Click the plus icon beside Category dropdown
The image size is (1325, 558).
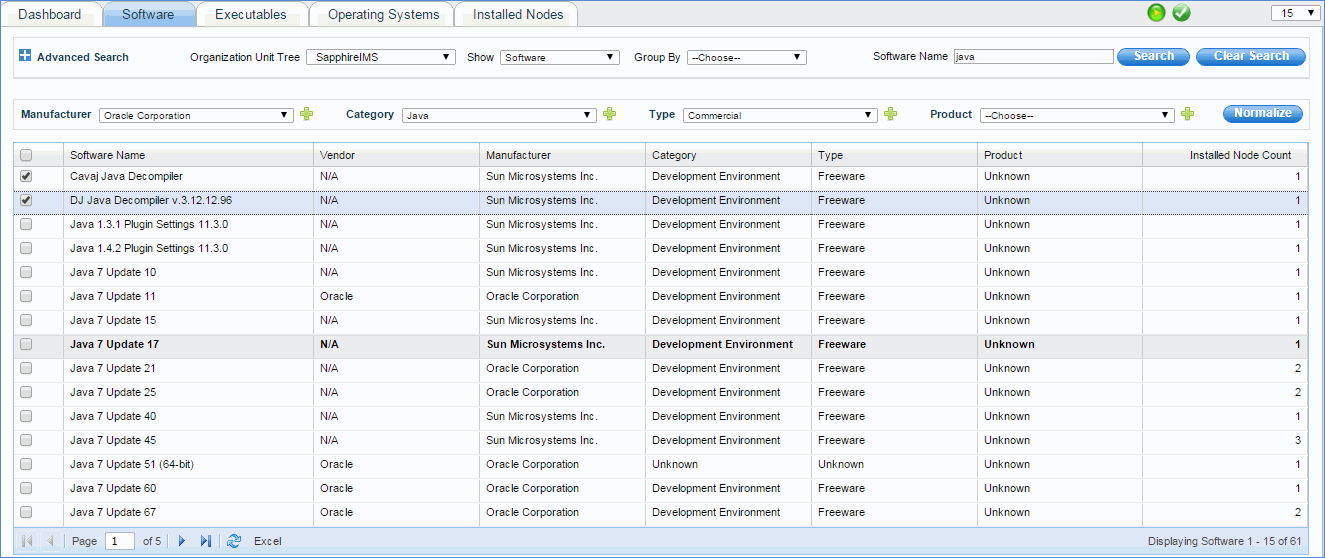(609, 114)
